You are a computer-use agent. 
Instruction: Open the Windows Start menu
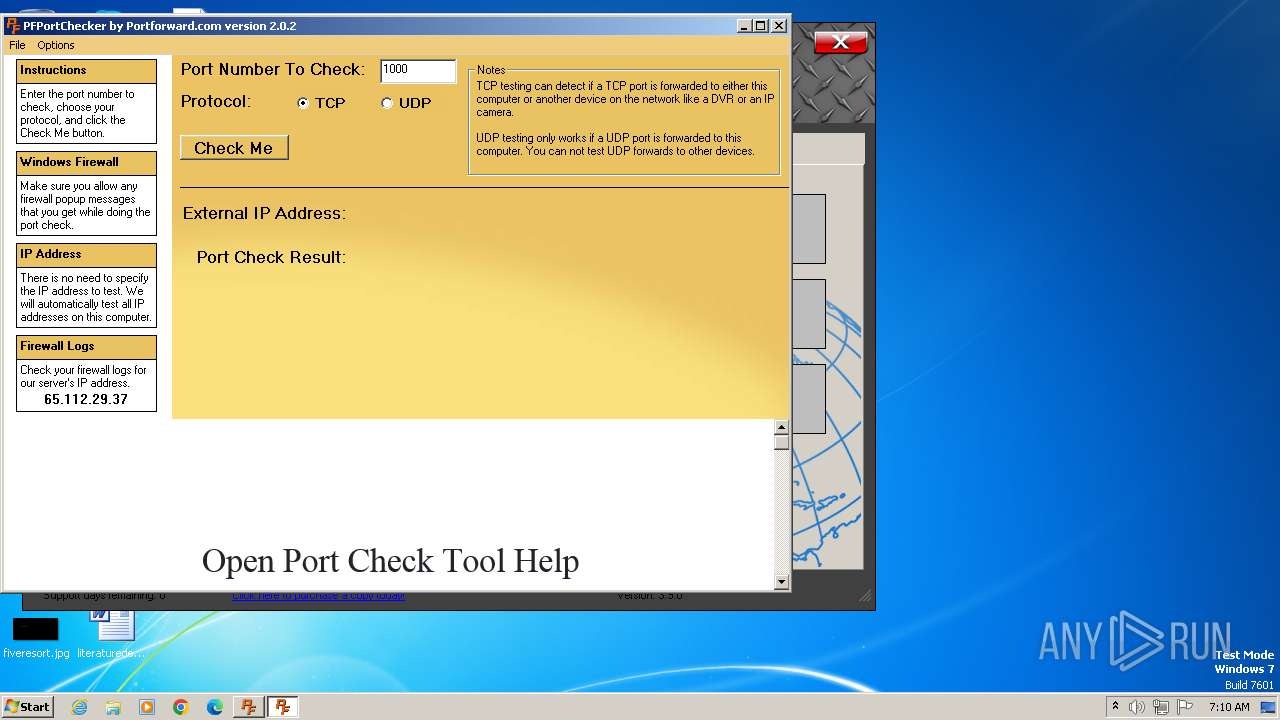(x=28, y=706)
